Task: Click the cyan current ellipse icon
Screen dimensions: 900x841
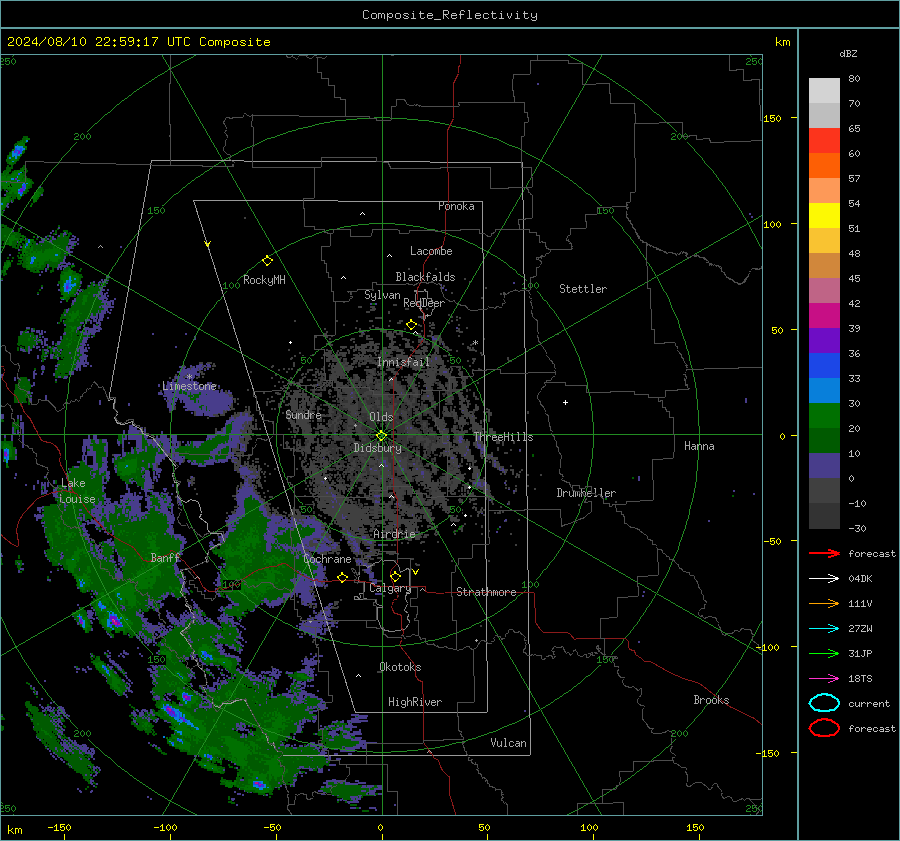Action: click(x=824, y=703)
